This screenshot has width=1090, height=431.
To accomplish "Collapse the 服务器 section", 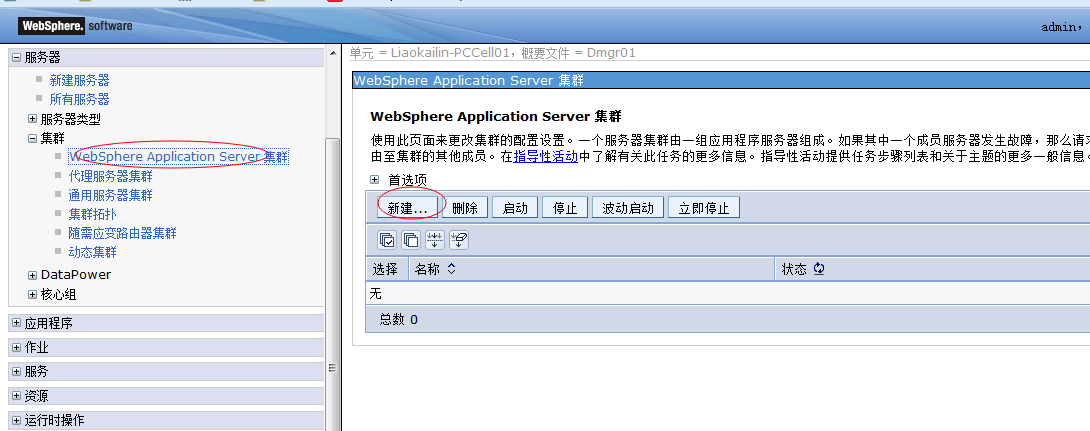I will [x=16, y=58].
